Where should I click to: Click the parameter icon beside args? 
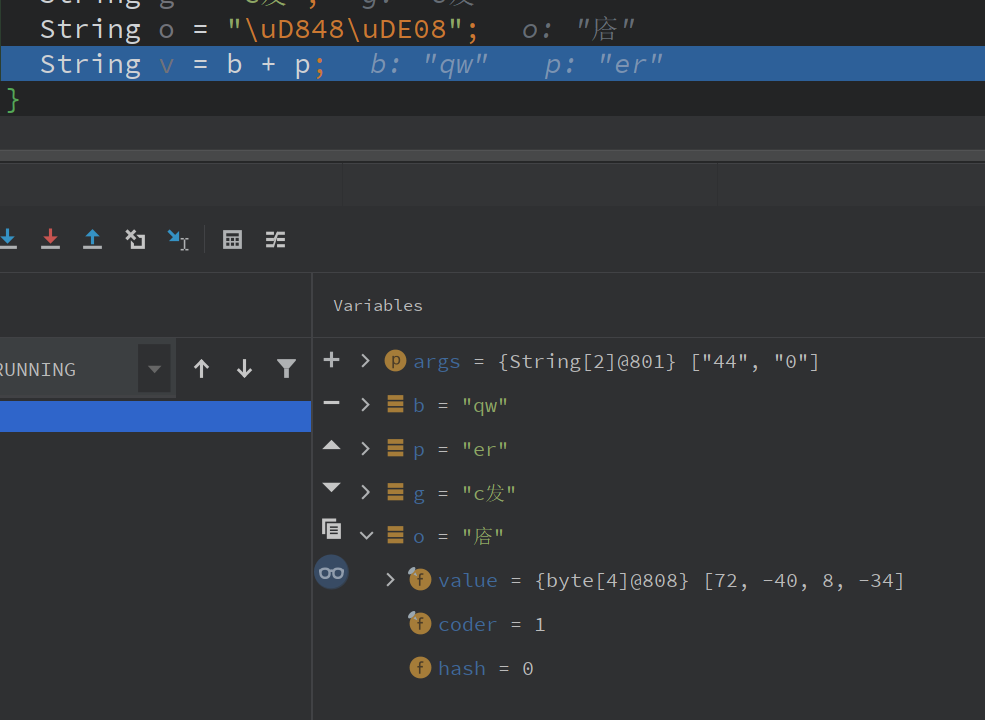coord(395,361)
